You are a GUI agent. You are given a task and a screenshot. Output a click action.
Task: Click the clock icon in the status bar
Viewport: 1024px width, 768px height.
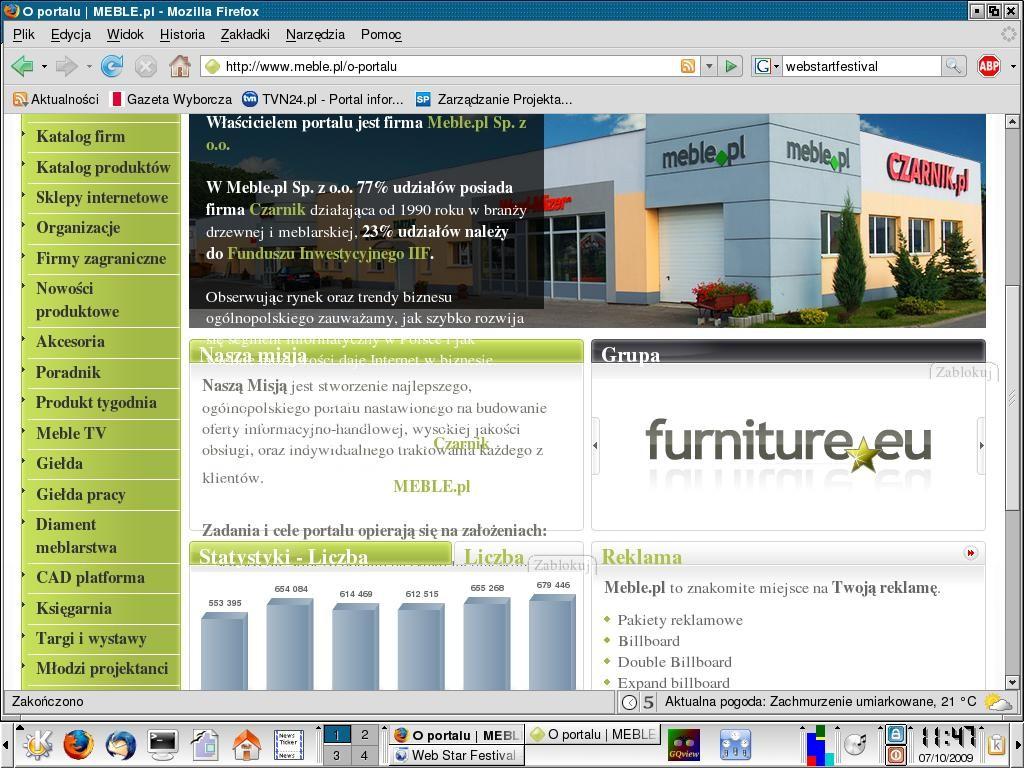(x=630, y=702)
